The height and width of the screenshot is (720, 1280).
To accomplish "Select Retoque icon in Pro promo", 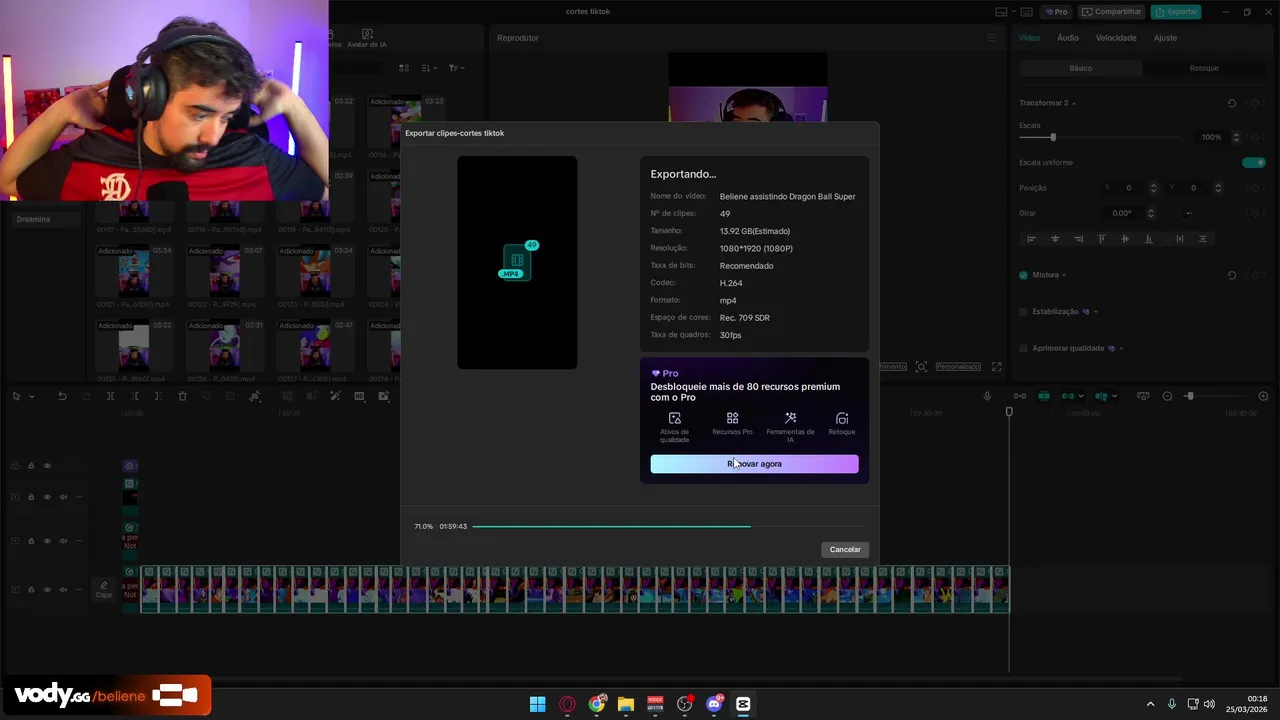I will tap(842, 418).
